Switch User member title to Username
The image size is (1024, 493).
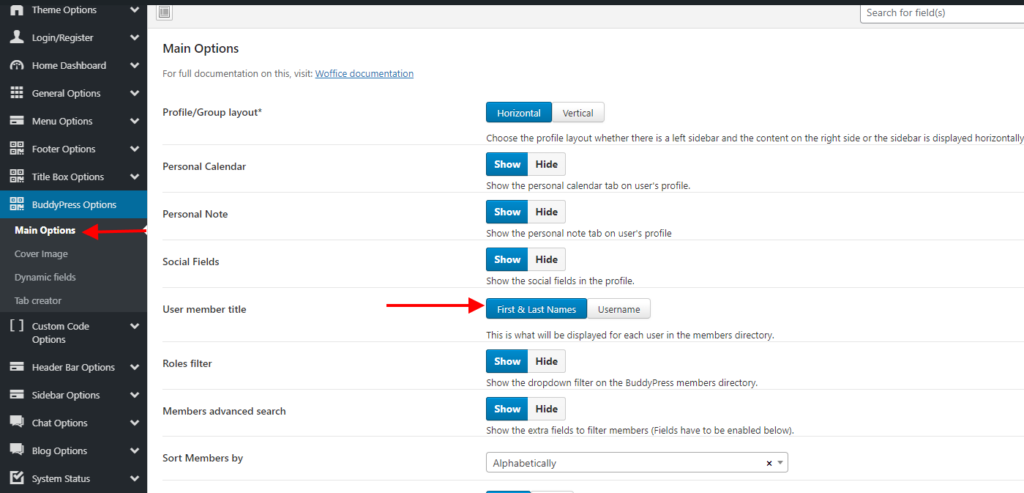click(x=619, y=309)
